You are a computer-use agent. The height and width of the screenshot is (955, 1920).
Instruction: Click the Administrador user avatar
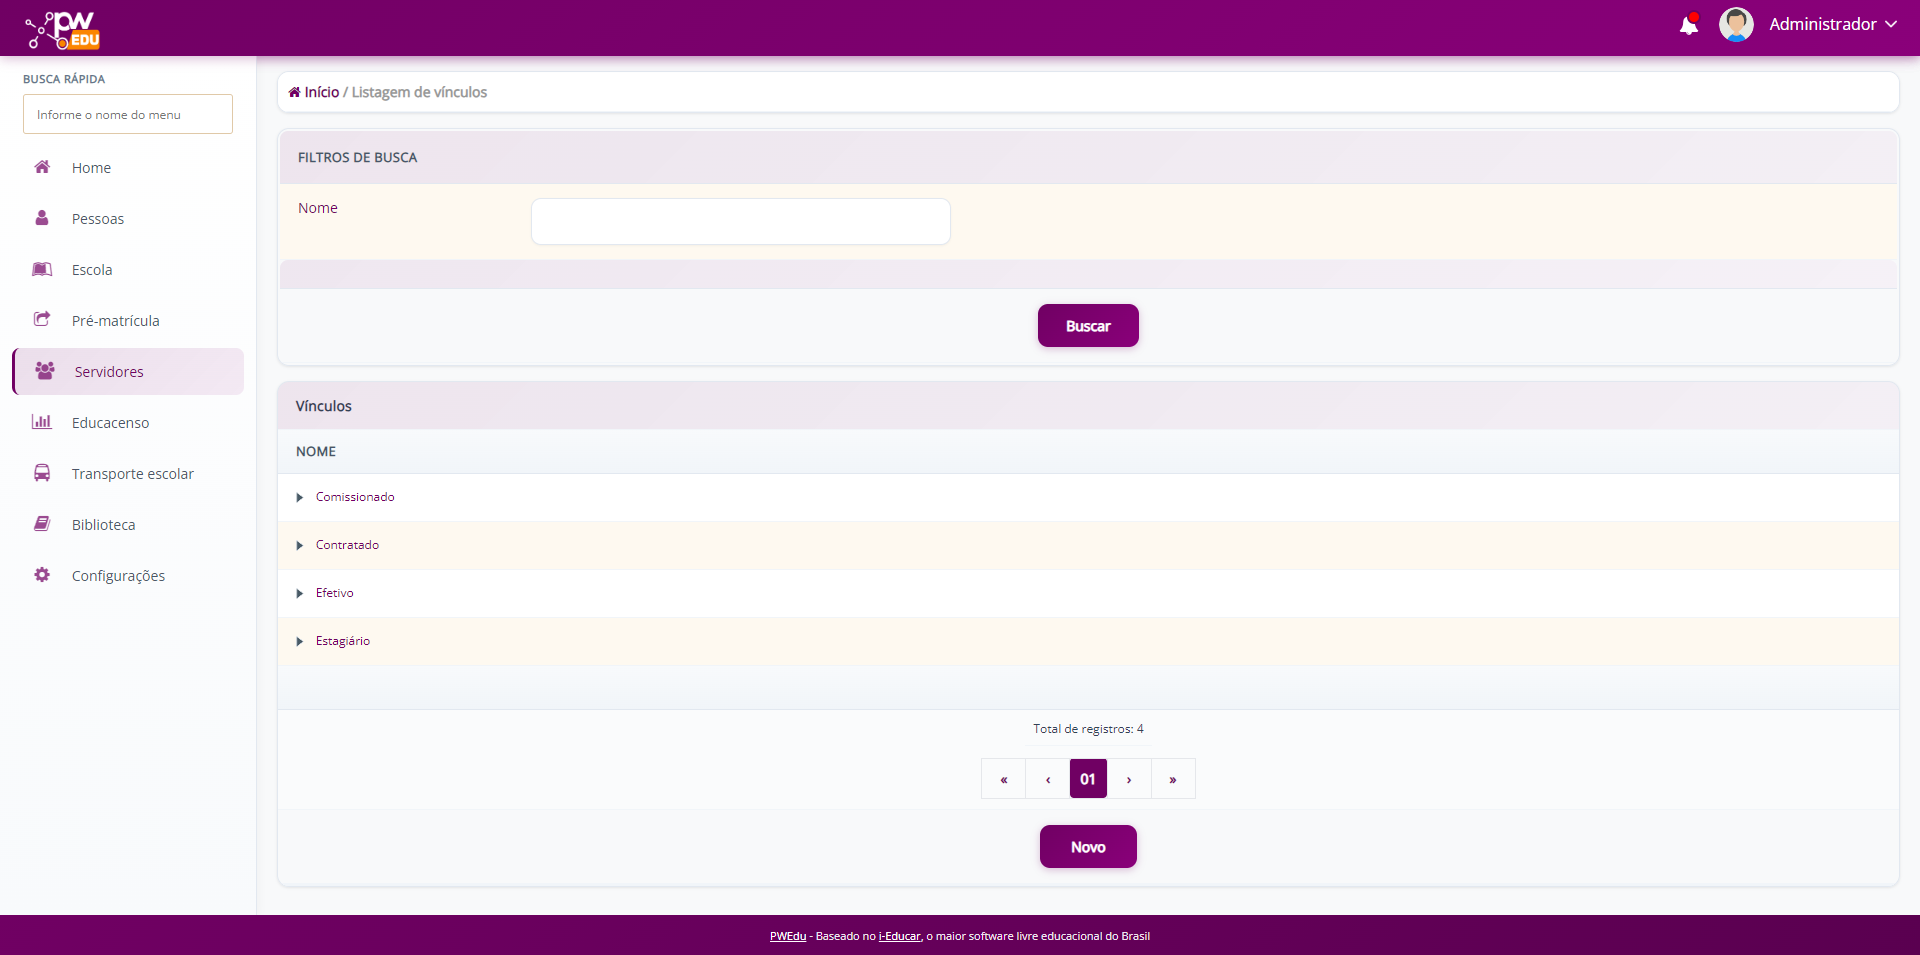tap(1736, 25)
